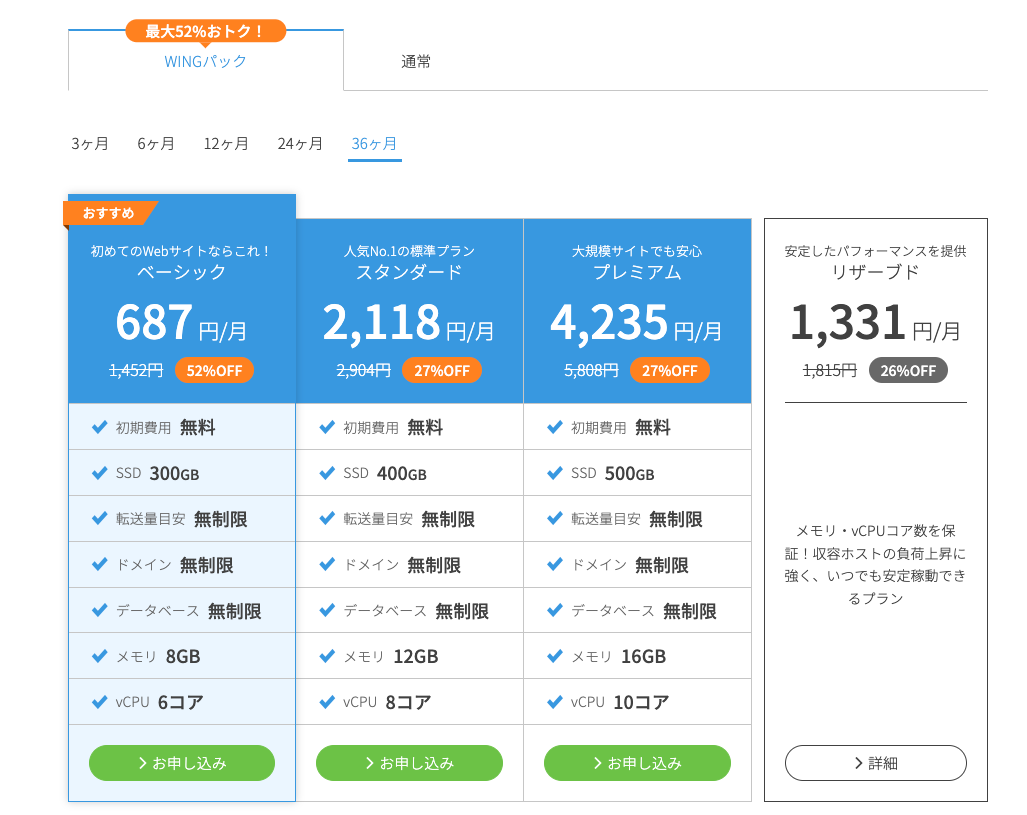Click the struck-through 2,904円 price

pos(364,371)
